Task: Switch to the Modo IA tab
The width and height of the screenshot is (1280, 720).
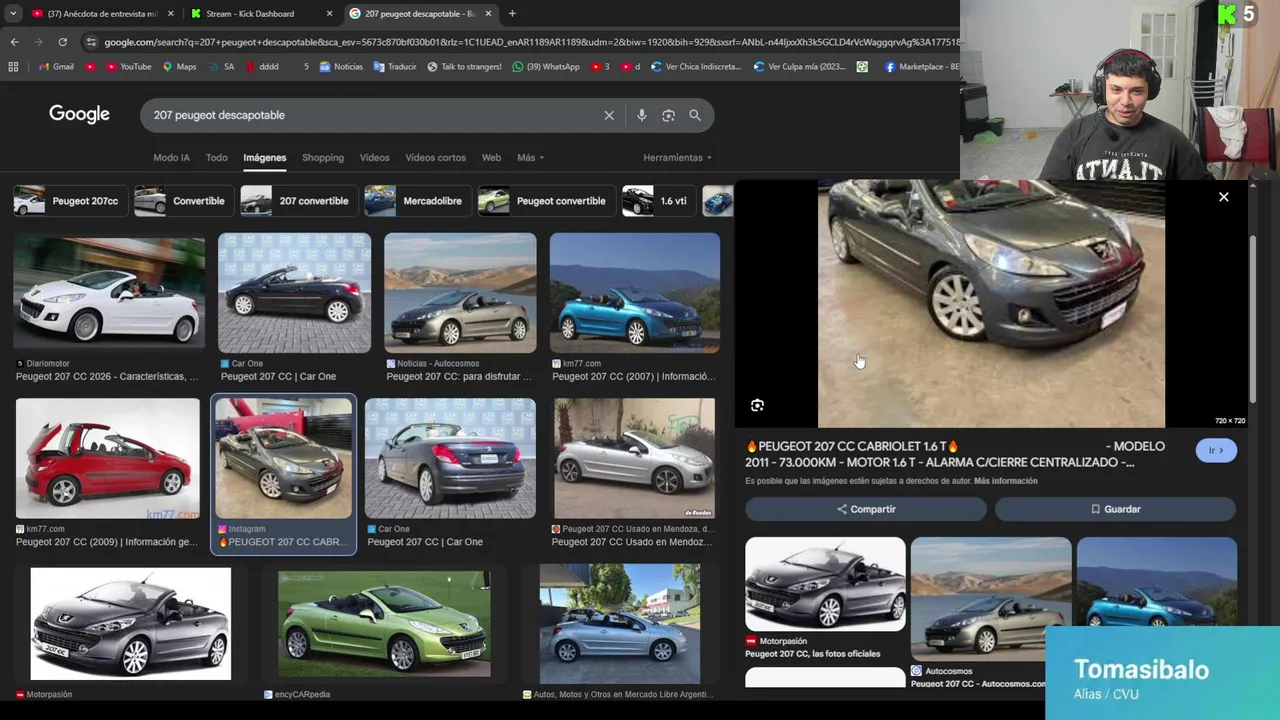Action: (171, 158)
